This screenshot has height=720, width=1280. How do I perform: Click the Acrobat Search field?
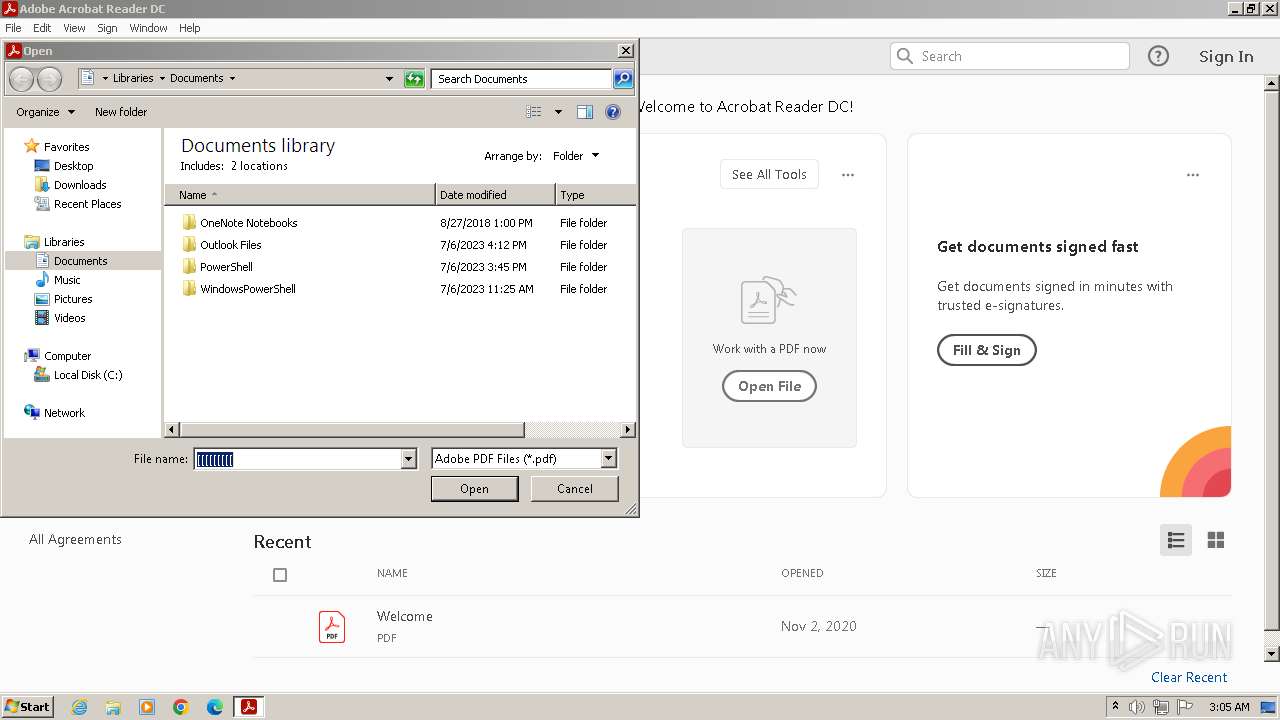pyautogui.click(x=1010, y=56)
